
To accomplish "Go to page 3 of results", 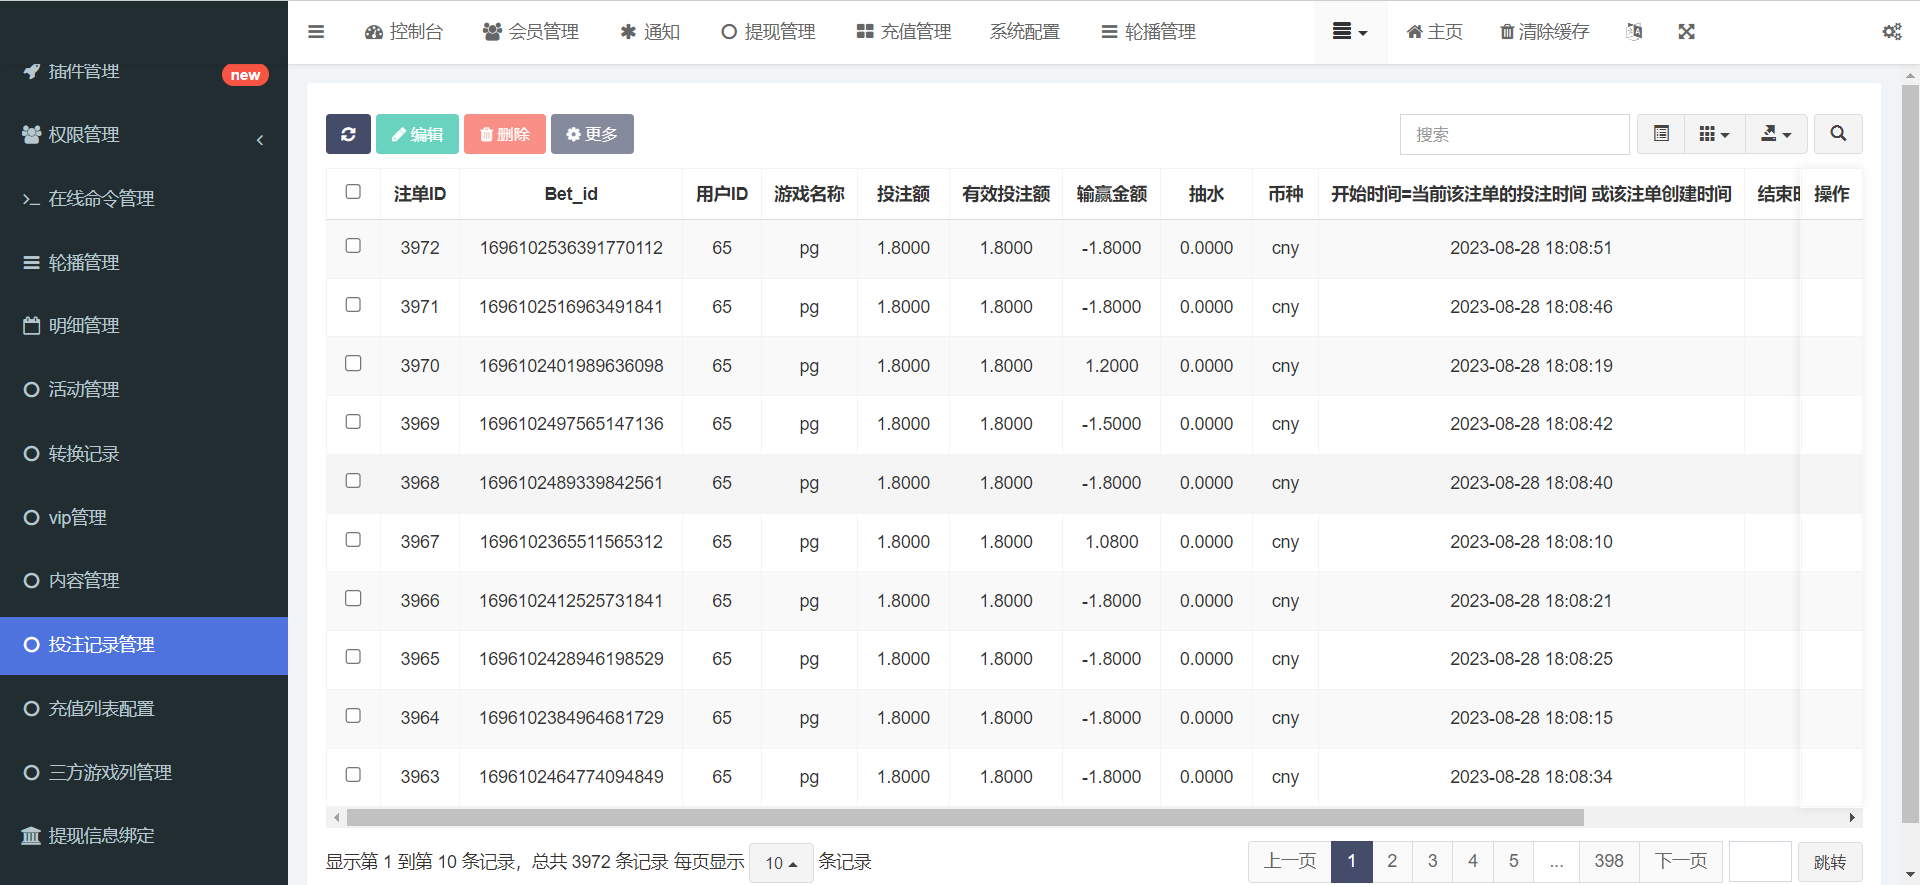I will pyautogui.click(x=1432, y=861).
